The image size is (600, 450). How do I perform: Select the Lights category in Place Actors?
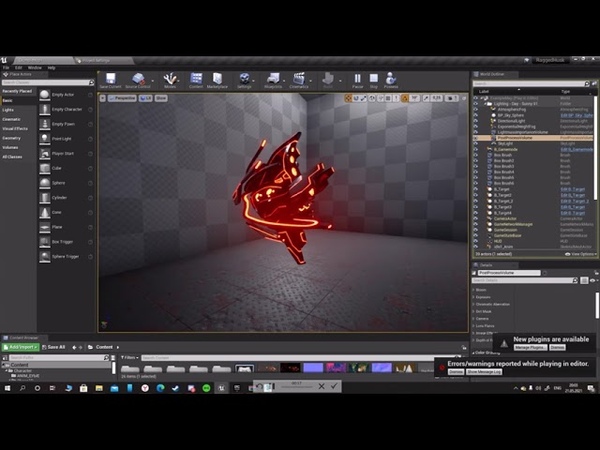[8, 110]
